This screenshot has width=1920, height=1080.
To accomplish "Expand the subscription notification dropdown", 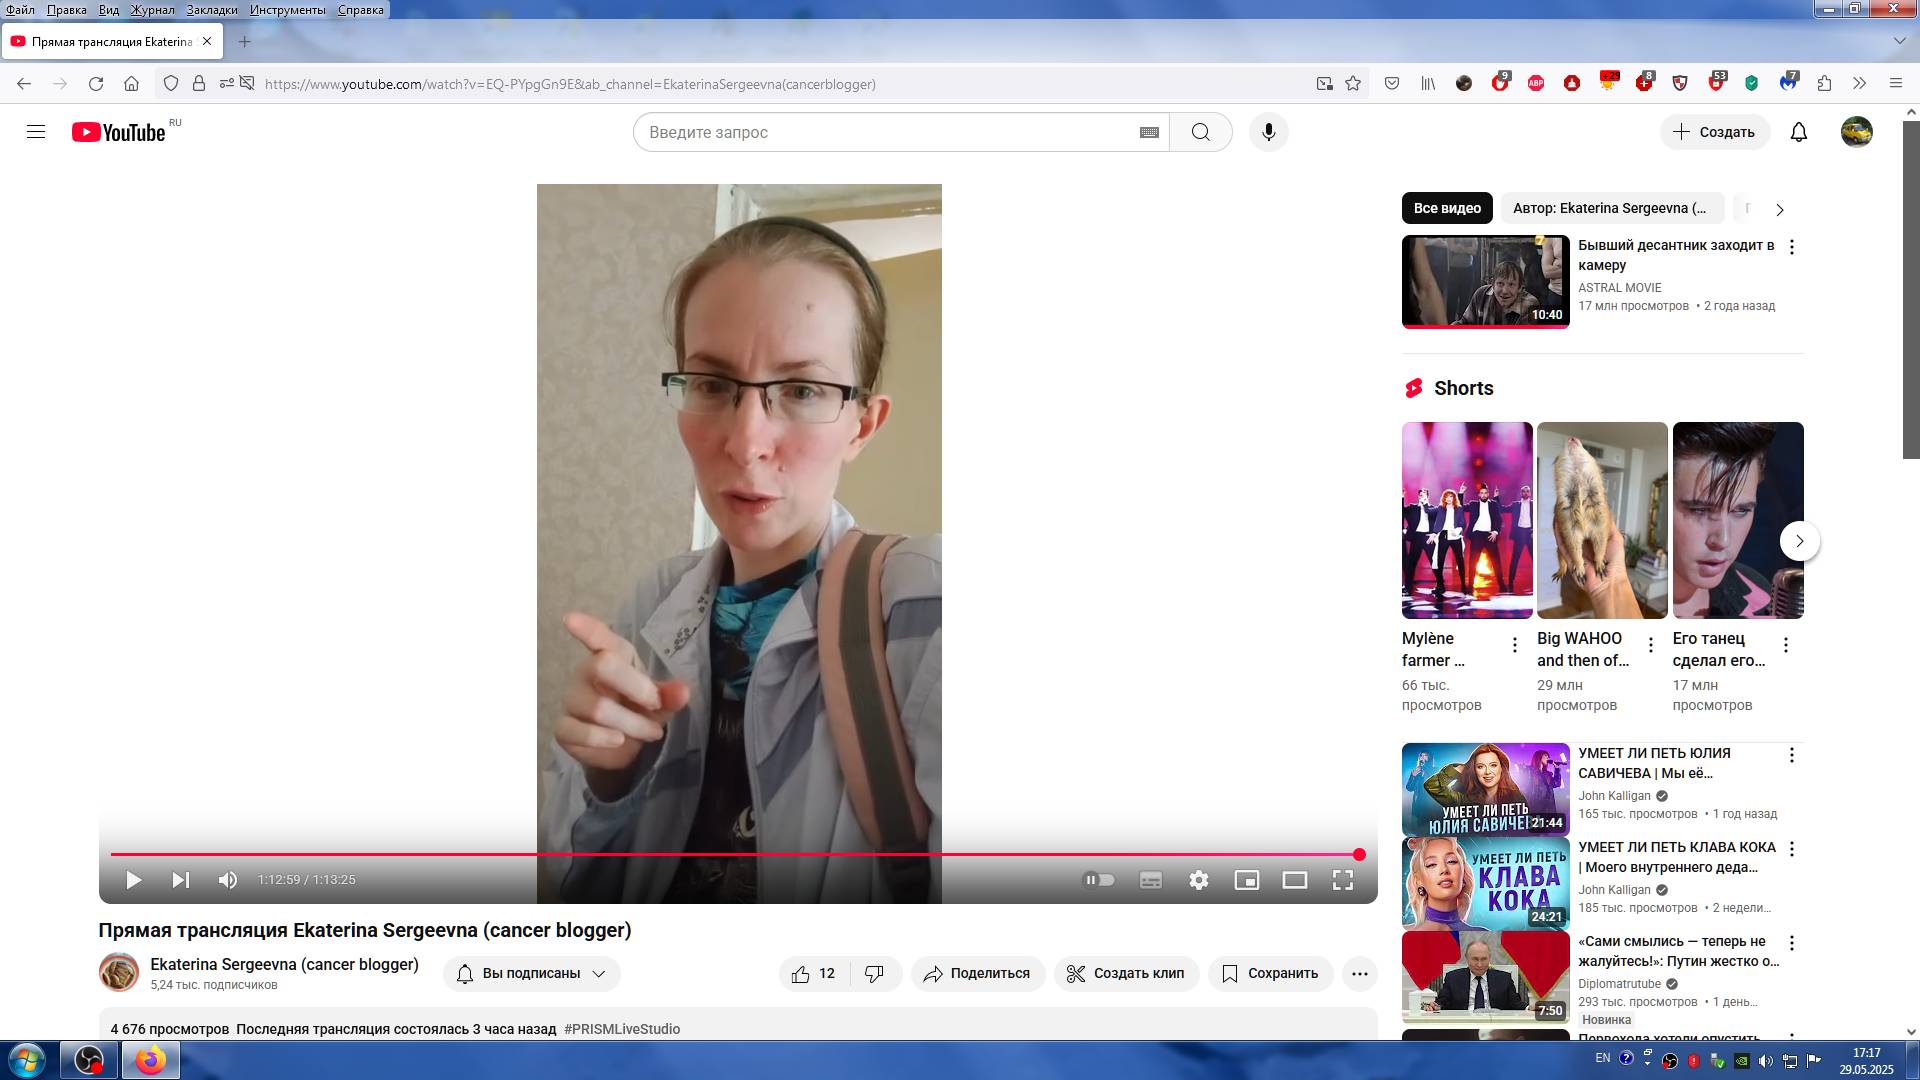I will [x=532, y=973].
